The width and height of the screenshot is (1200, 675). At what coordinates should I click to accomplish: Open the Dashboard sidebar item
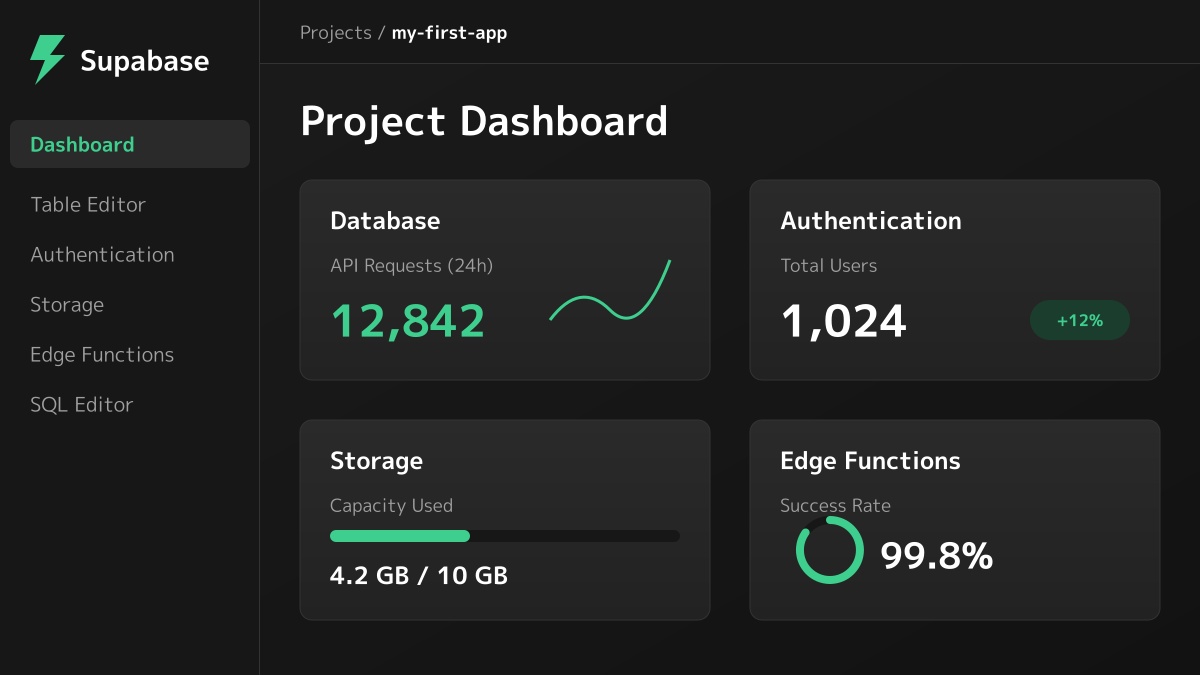[x=130, y=144]
